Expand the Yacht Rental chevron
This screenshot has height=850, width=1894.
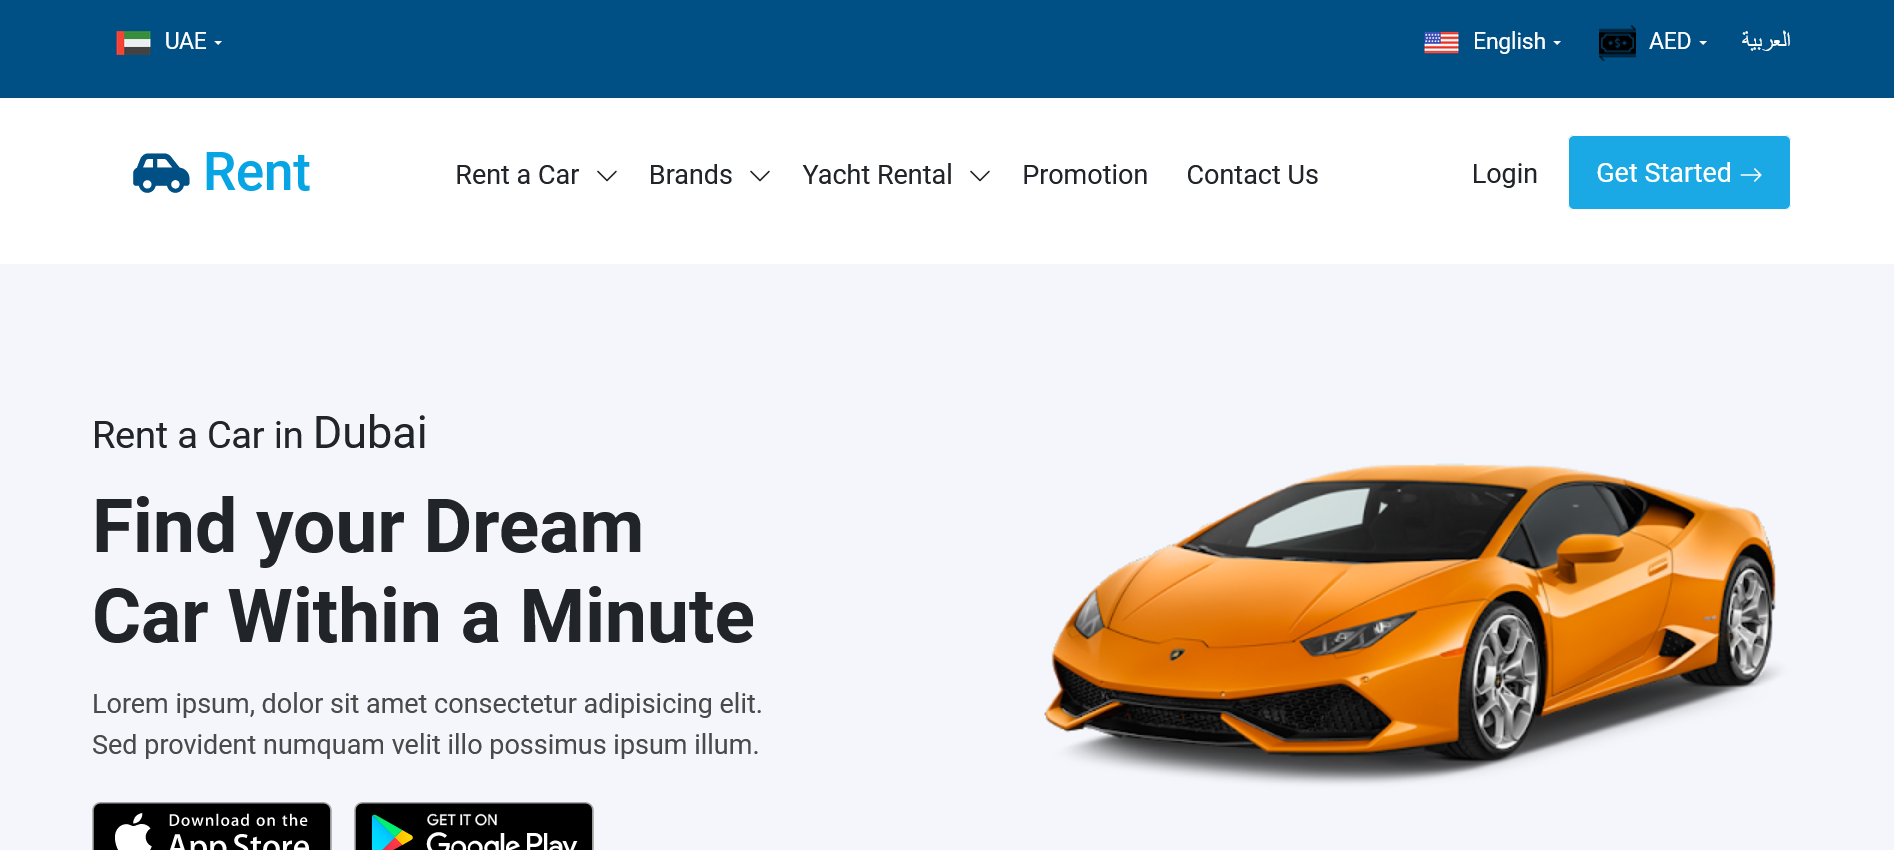pyautogui.click(x=980, y=176)
